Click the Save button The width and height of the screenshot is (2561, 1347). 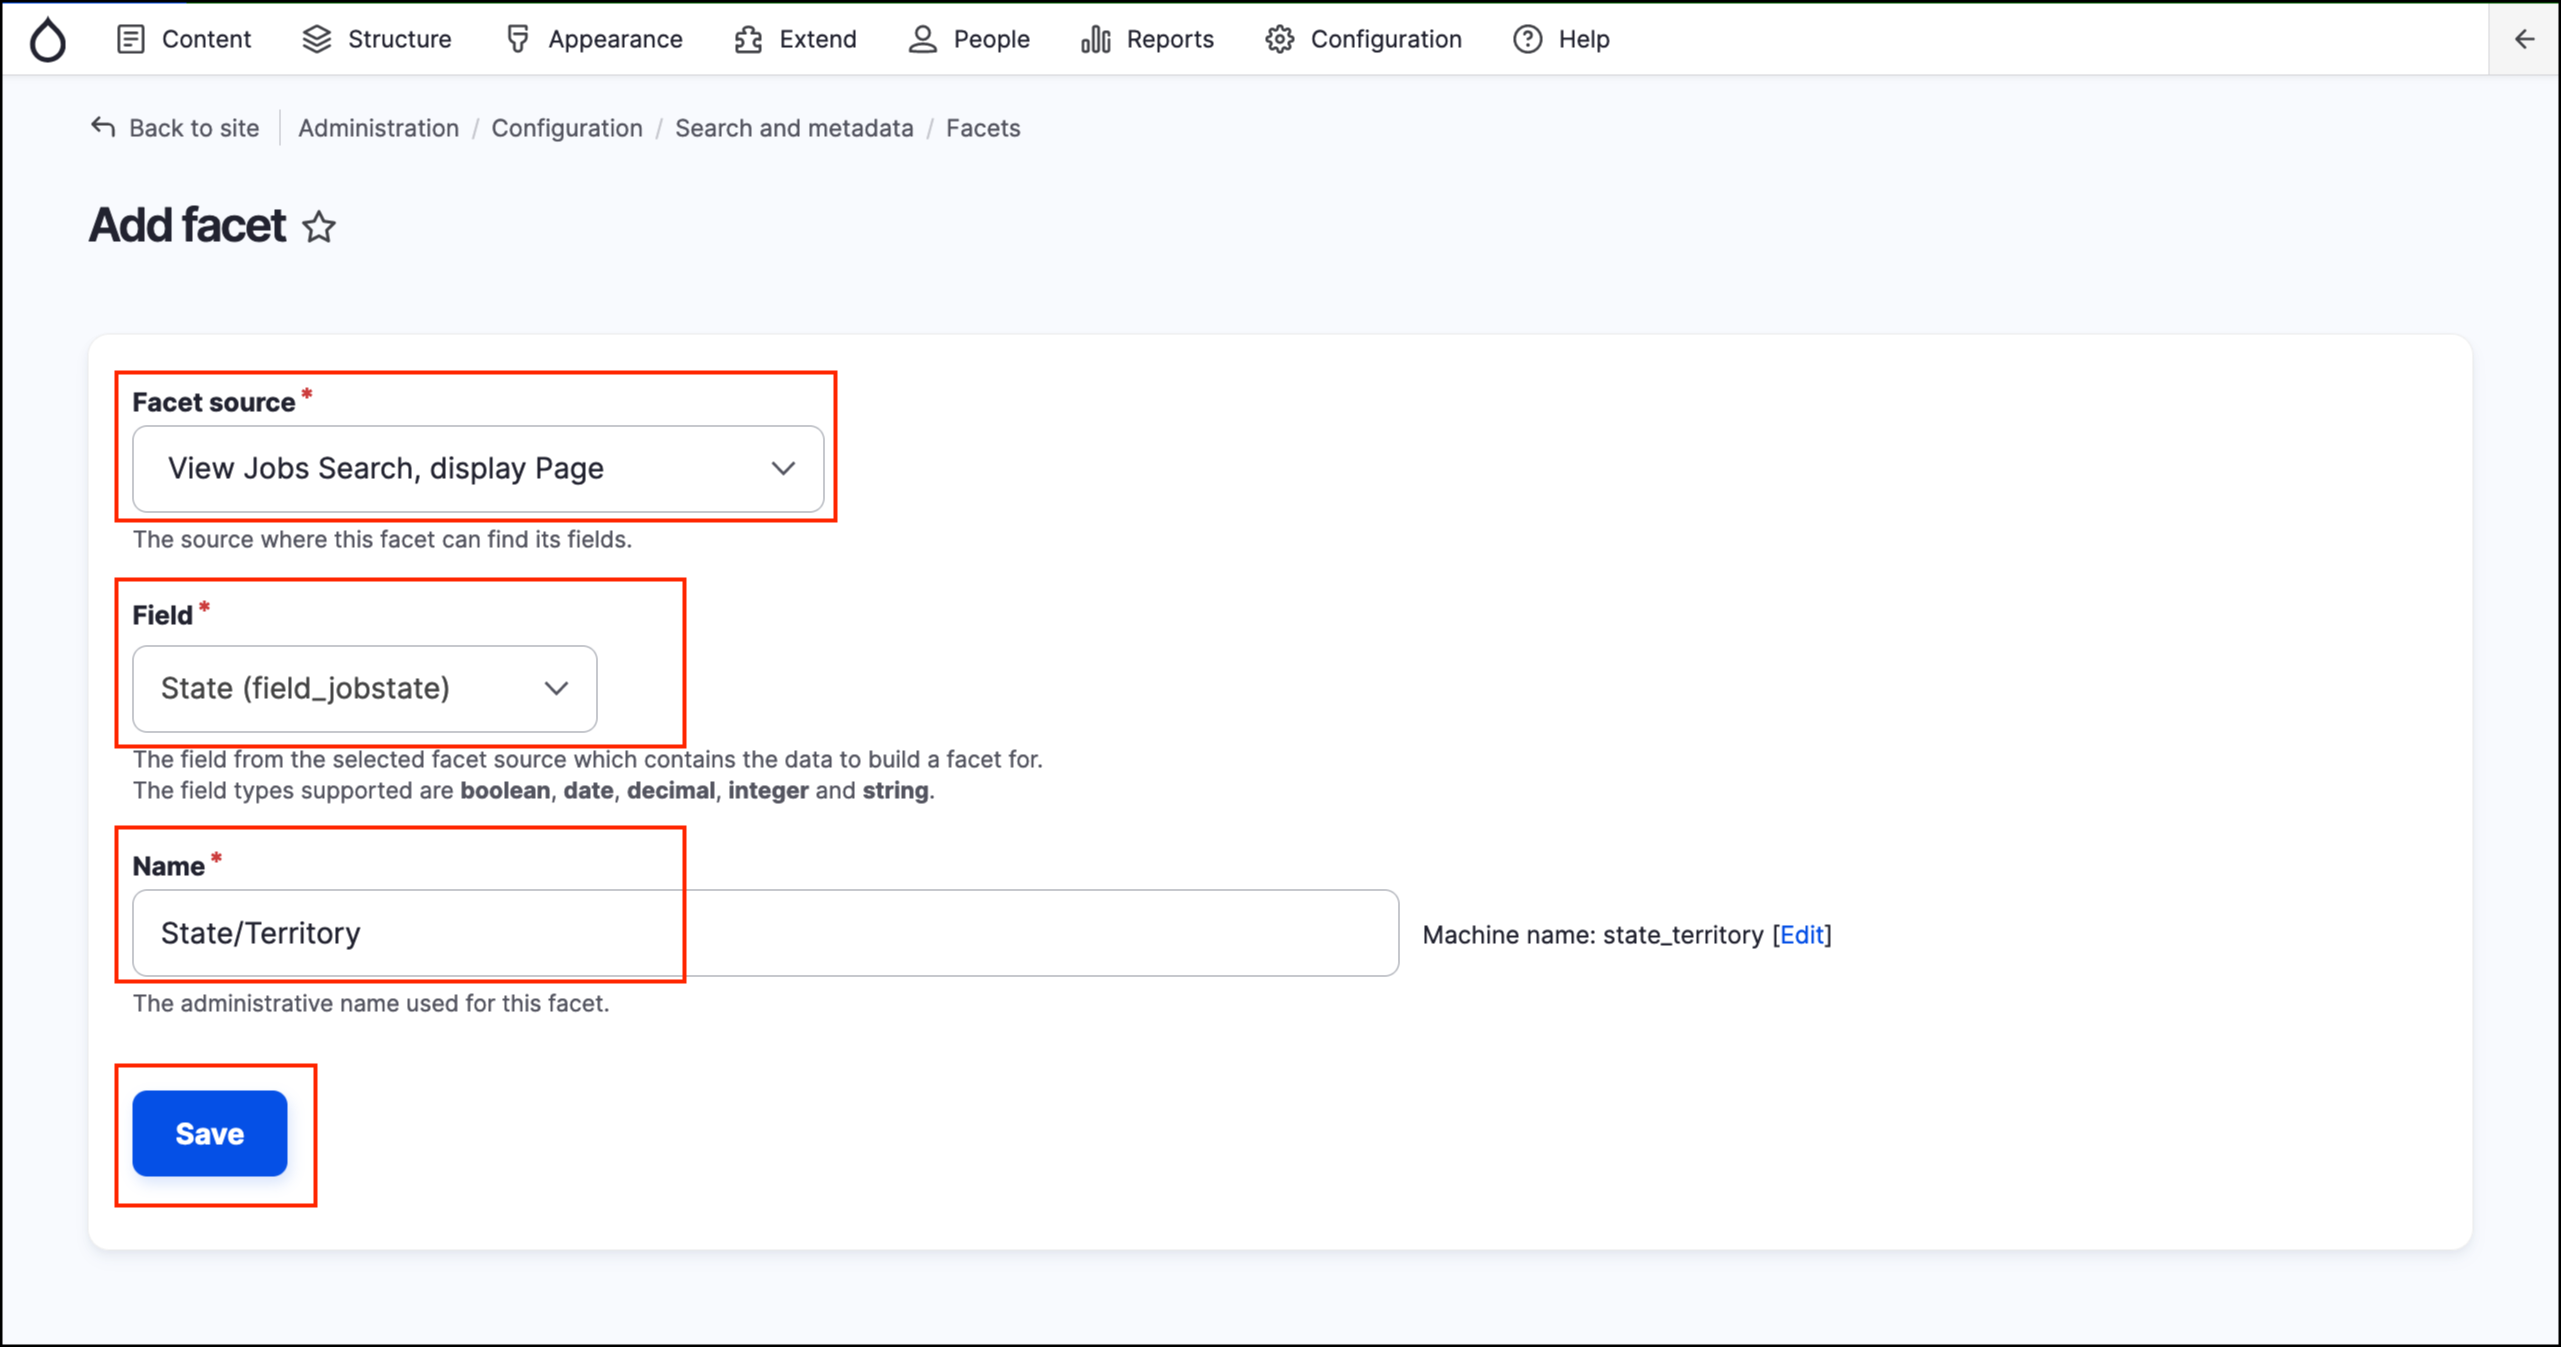tap(209, 1133)
